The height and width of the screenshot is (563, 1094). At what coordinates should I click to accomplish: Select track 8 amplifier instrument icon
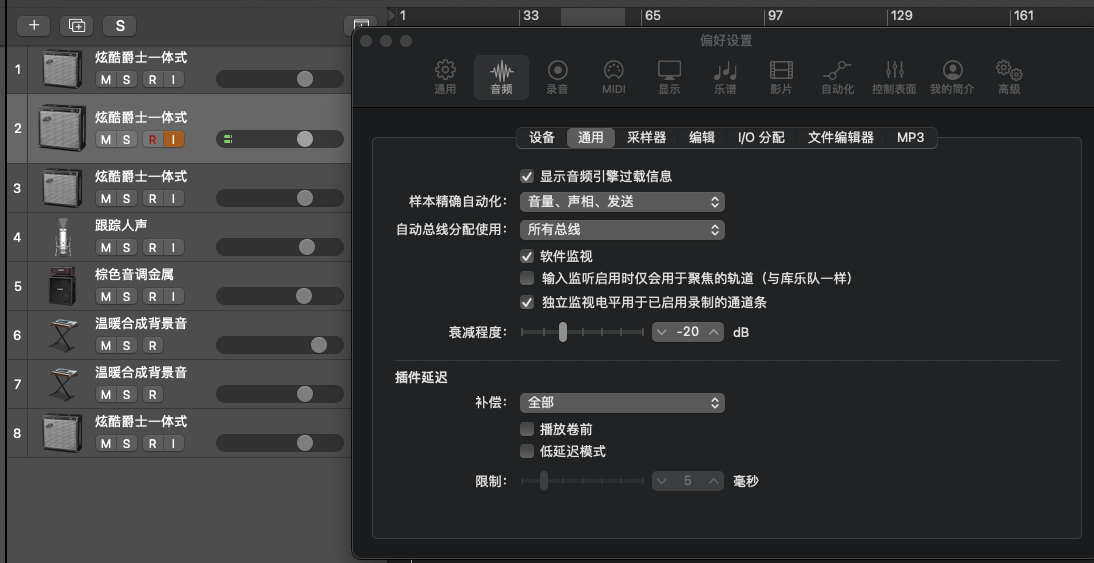pyautogui.click(x=62, y=433)
